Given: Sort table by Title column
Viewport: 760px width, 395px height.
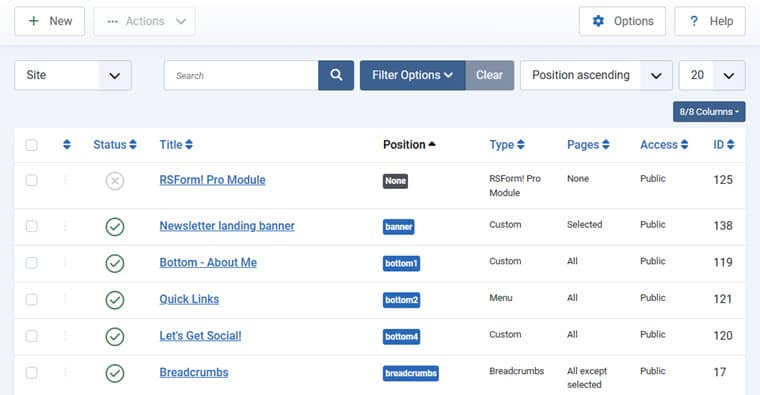Looking at the screenshot, I should click(x=176, y=144).
